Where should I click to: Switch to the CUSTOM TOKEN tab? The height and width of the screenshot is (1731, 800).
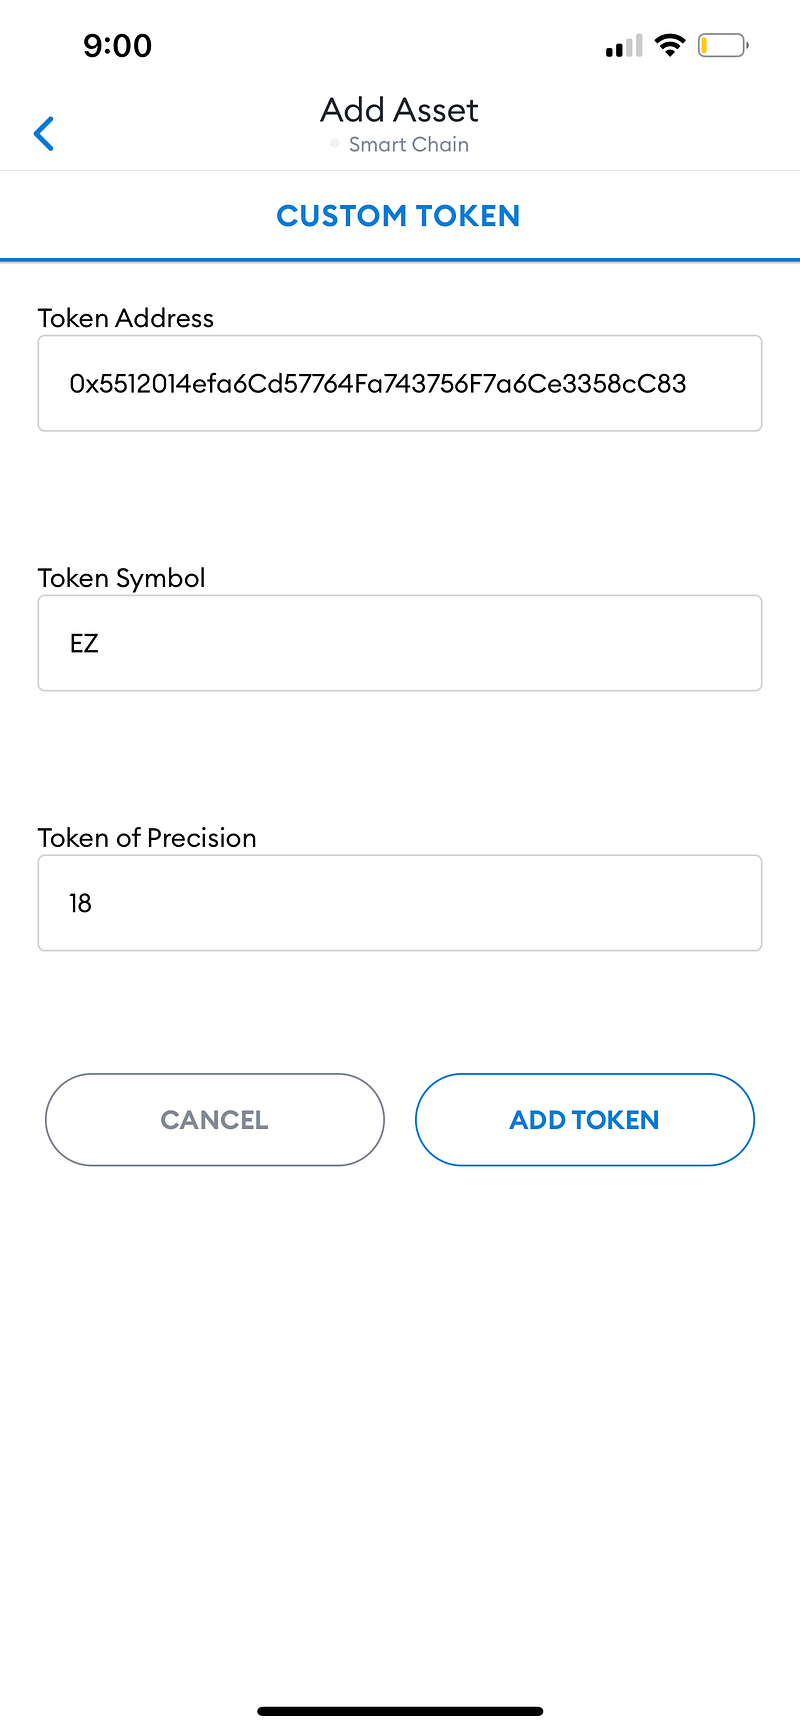click(x=398, y=216)
